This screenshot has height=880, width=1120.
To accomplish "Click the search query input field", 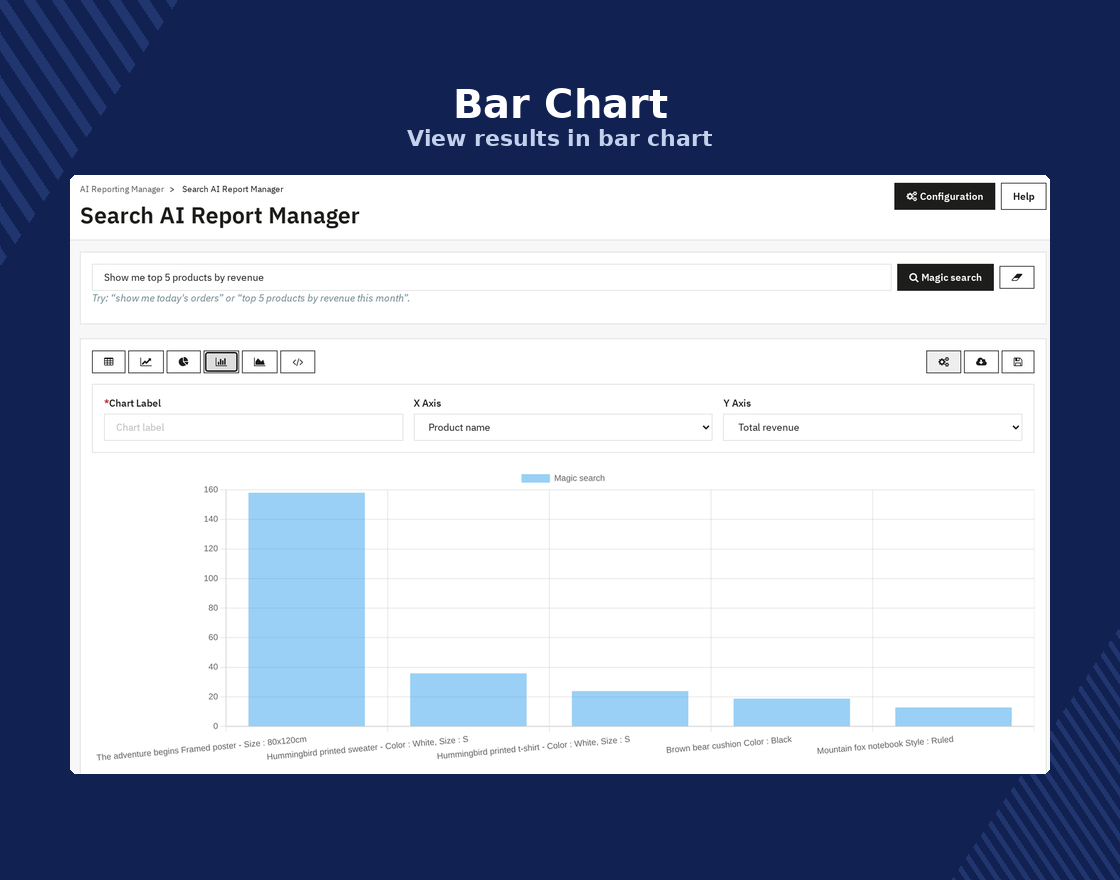I will pos(491,277).
